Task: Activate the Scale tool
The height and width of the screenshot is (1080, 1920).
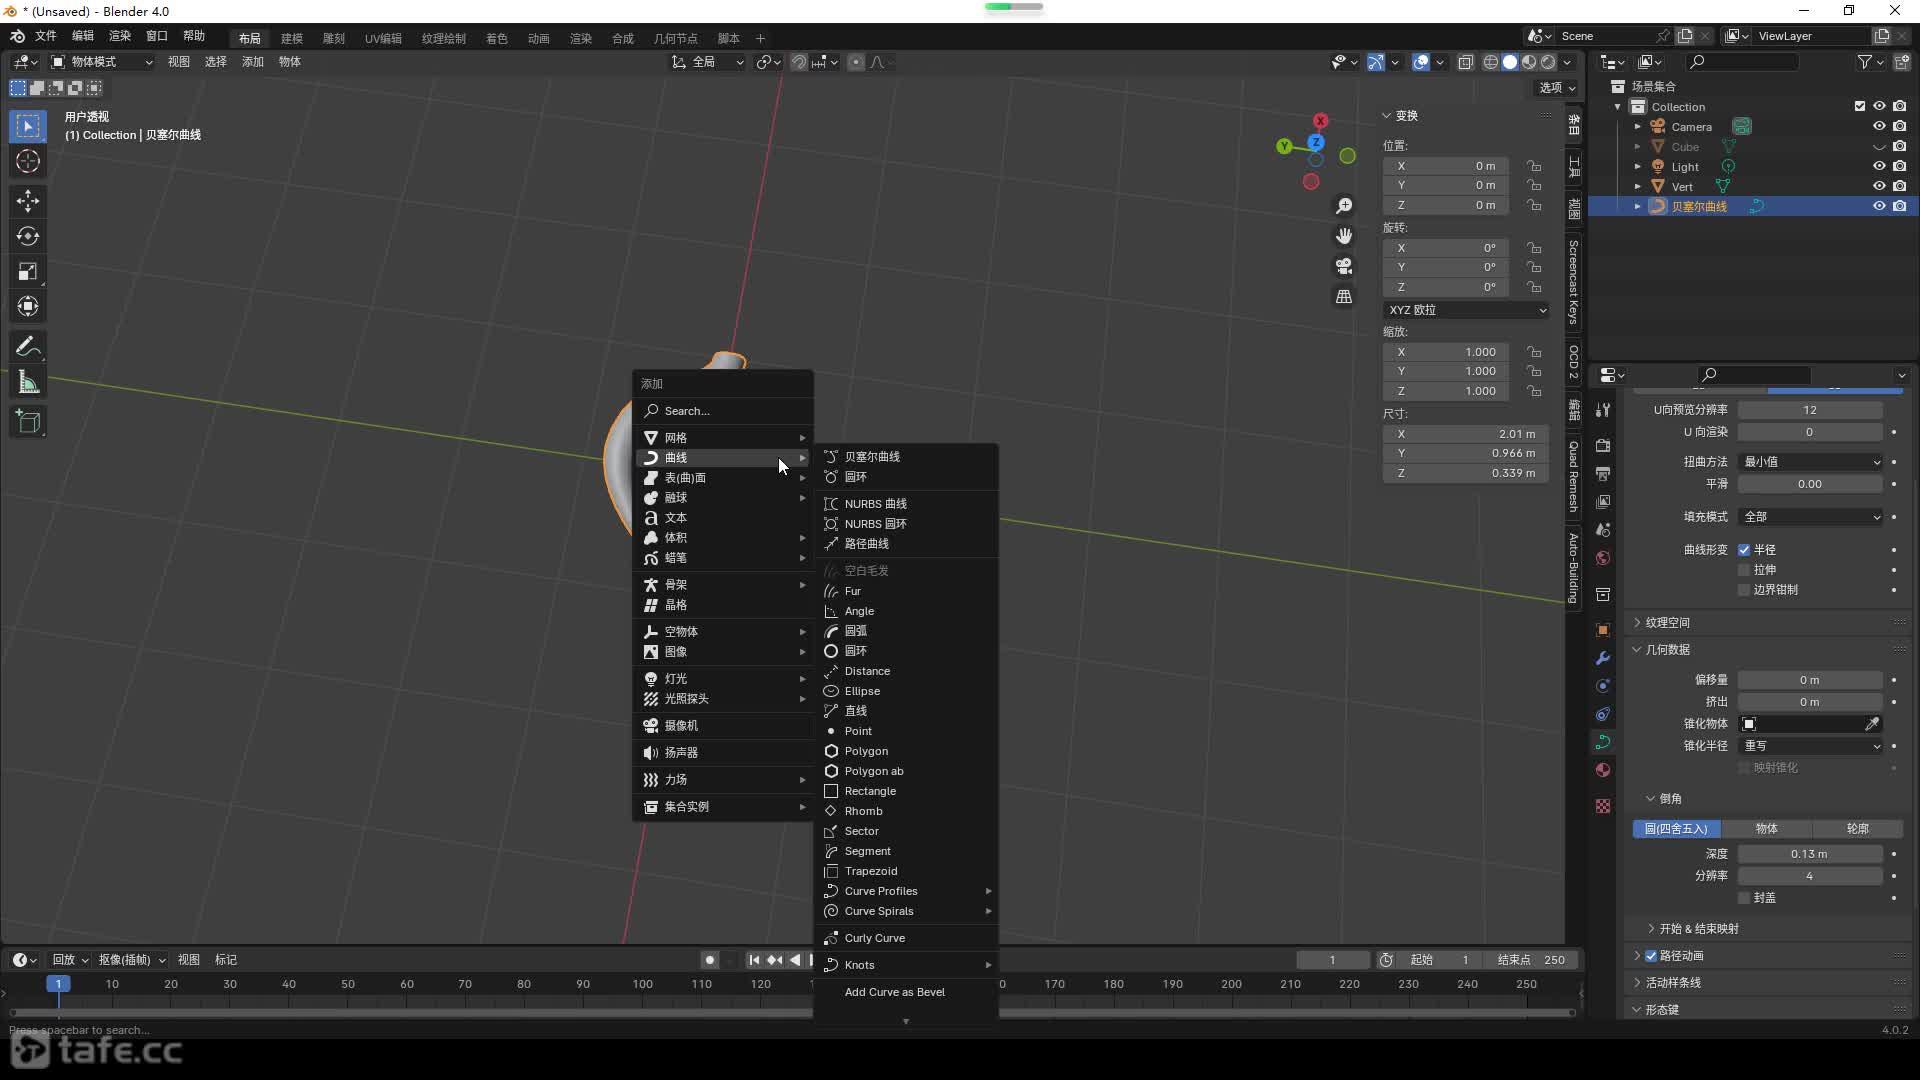Action: [28, 271]
